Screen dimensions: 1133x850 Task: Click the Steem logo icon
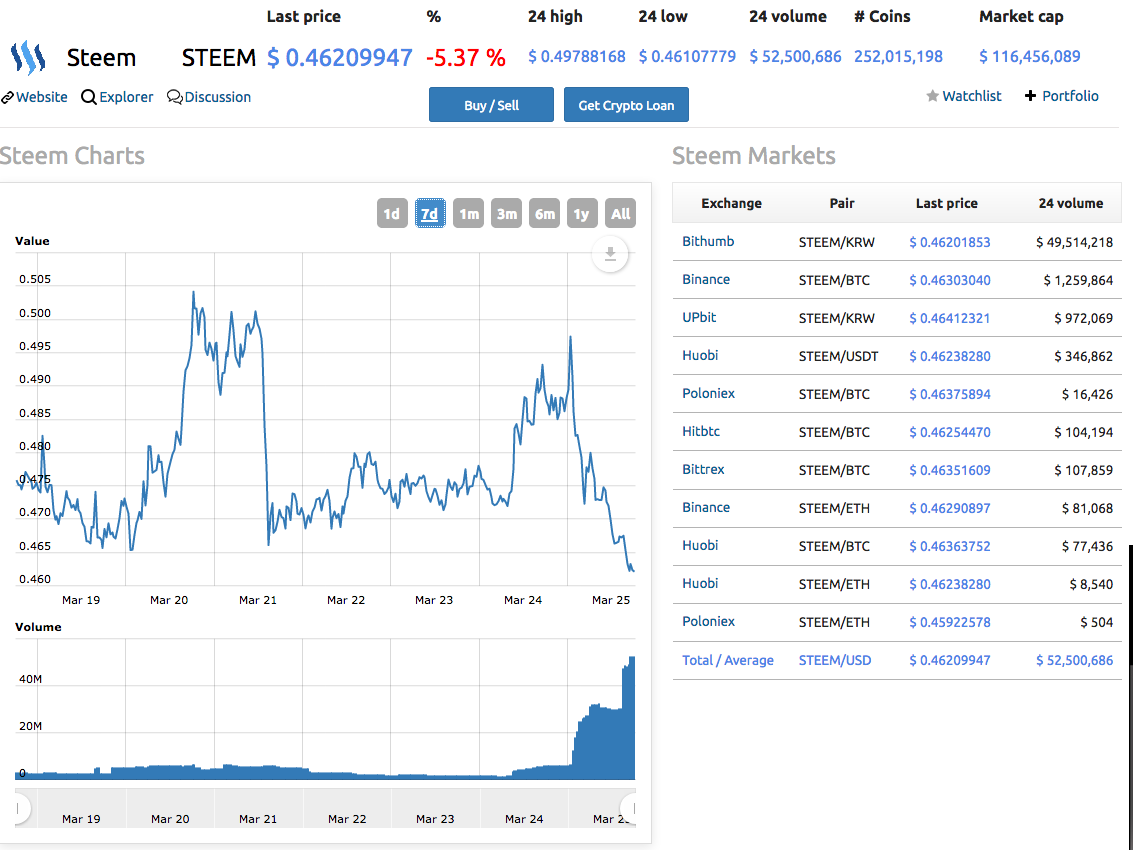(x=28, y=58)
